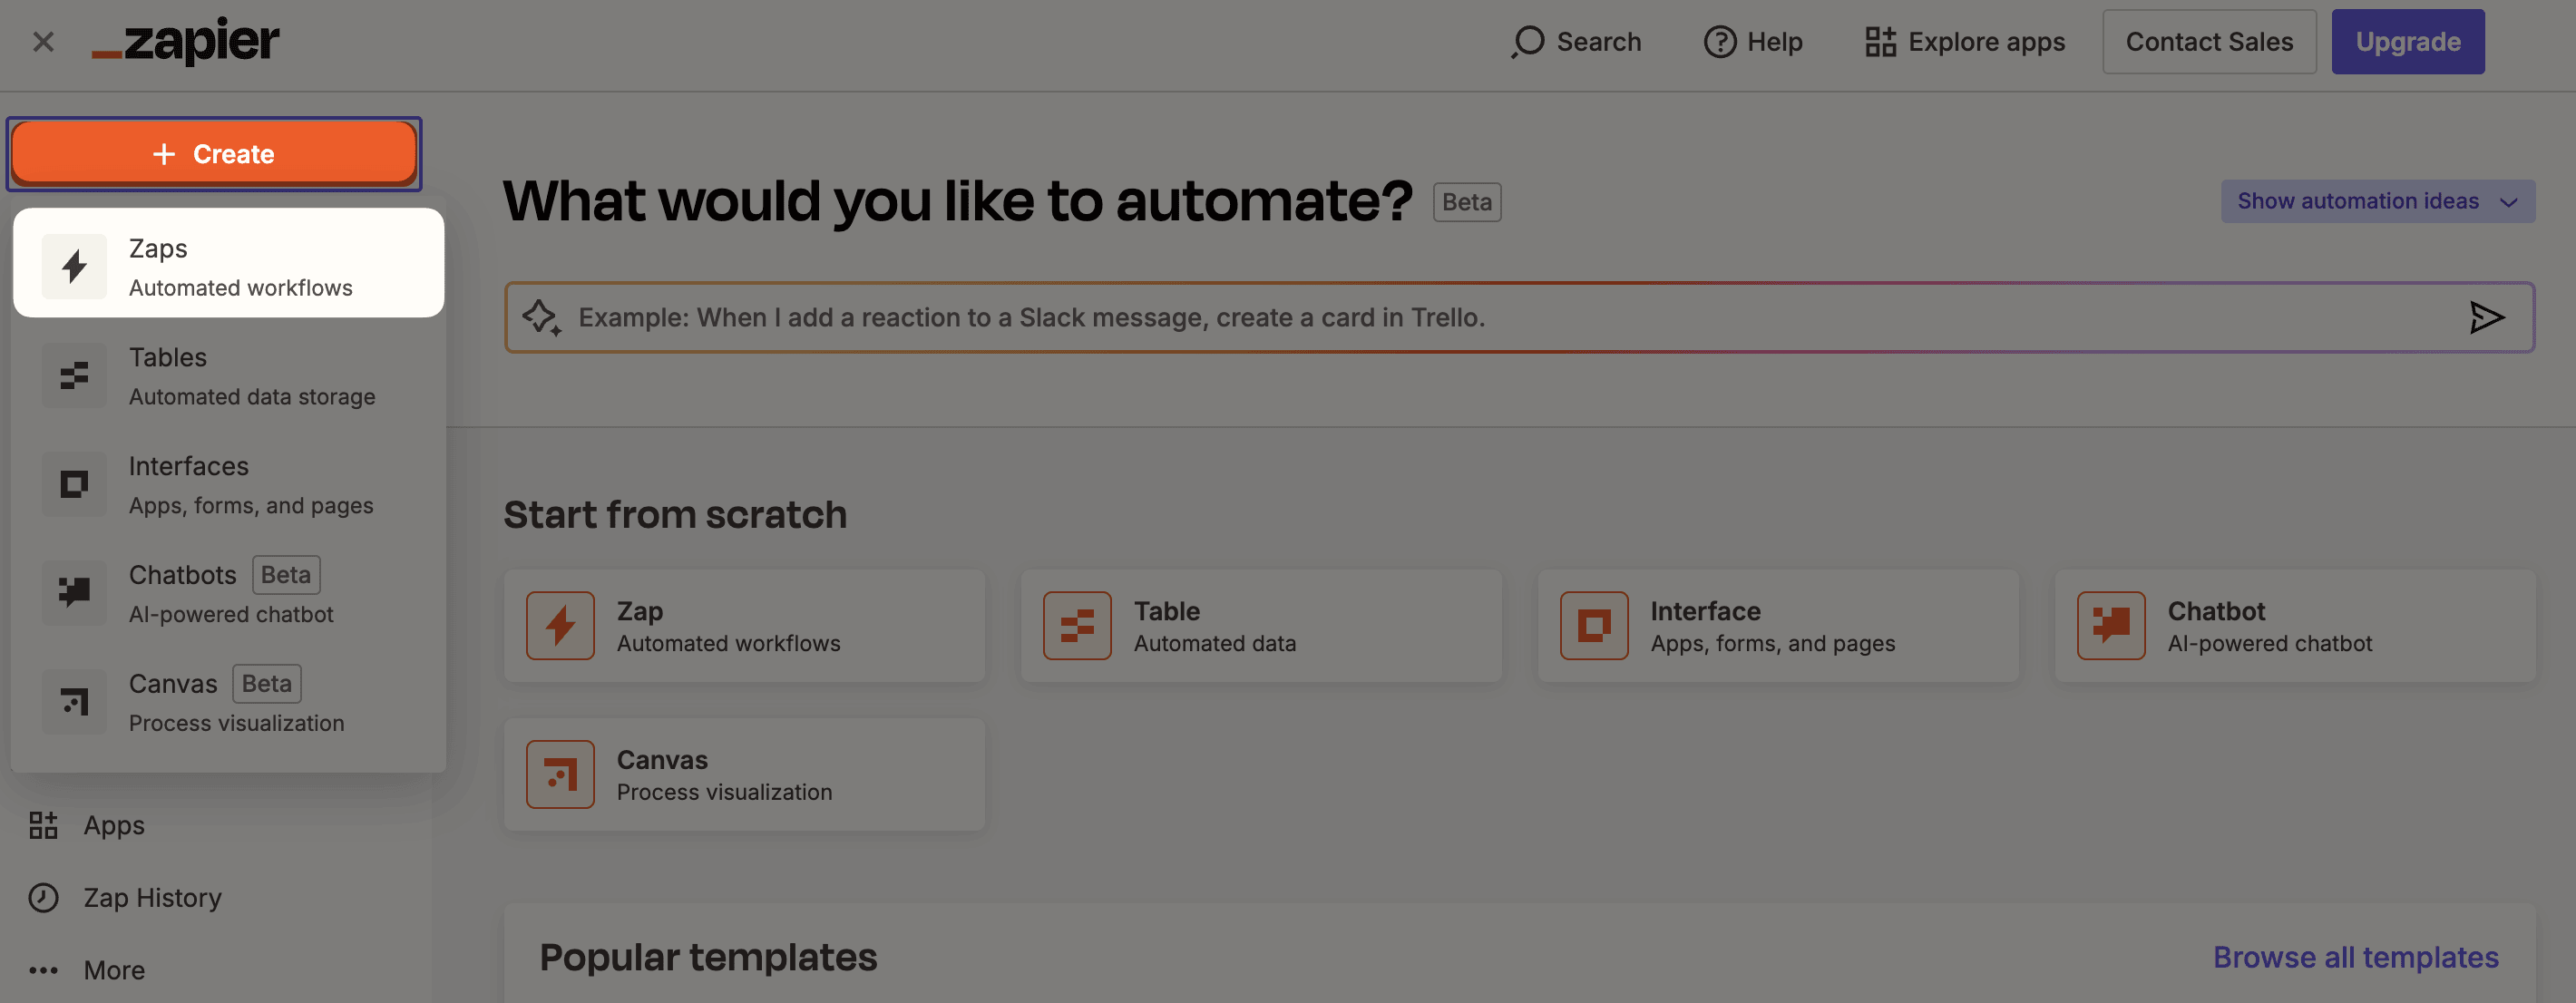The image size is (2576, 1003).
Task: Click the Tables menu icon
Action: [x=74, y=376]
